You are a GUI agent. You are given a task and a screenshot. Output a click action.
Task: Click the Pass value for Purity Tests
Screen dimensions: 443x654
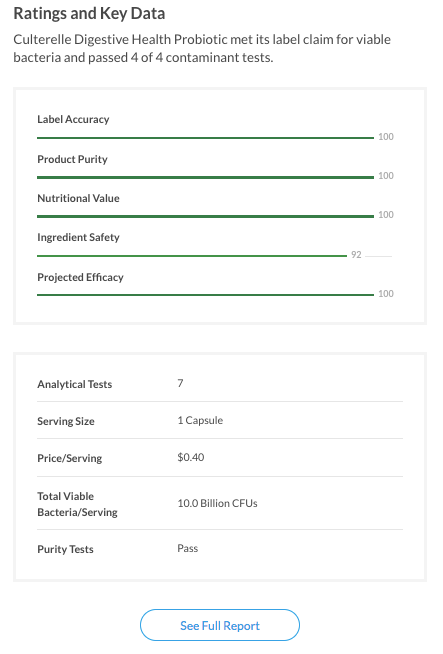point(188,548)
